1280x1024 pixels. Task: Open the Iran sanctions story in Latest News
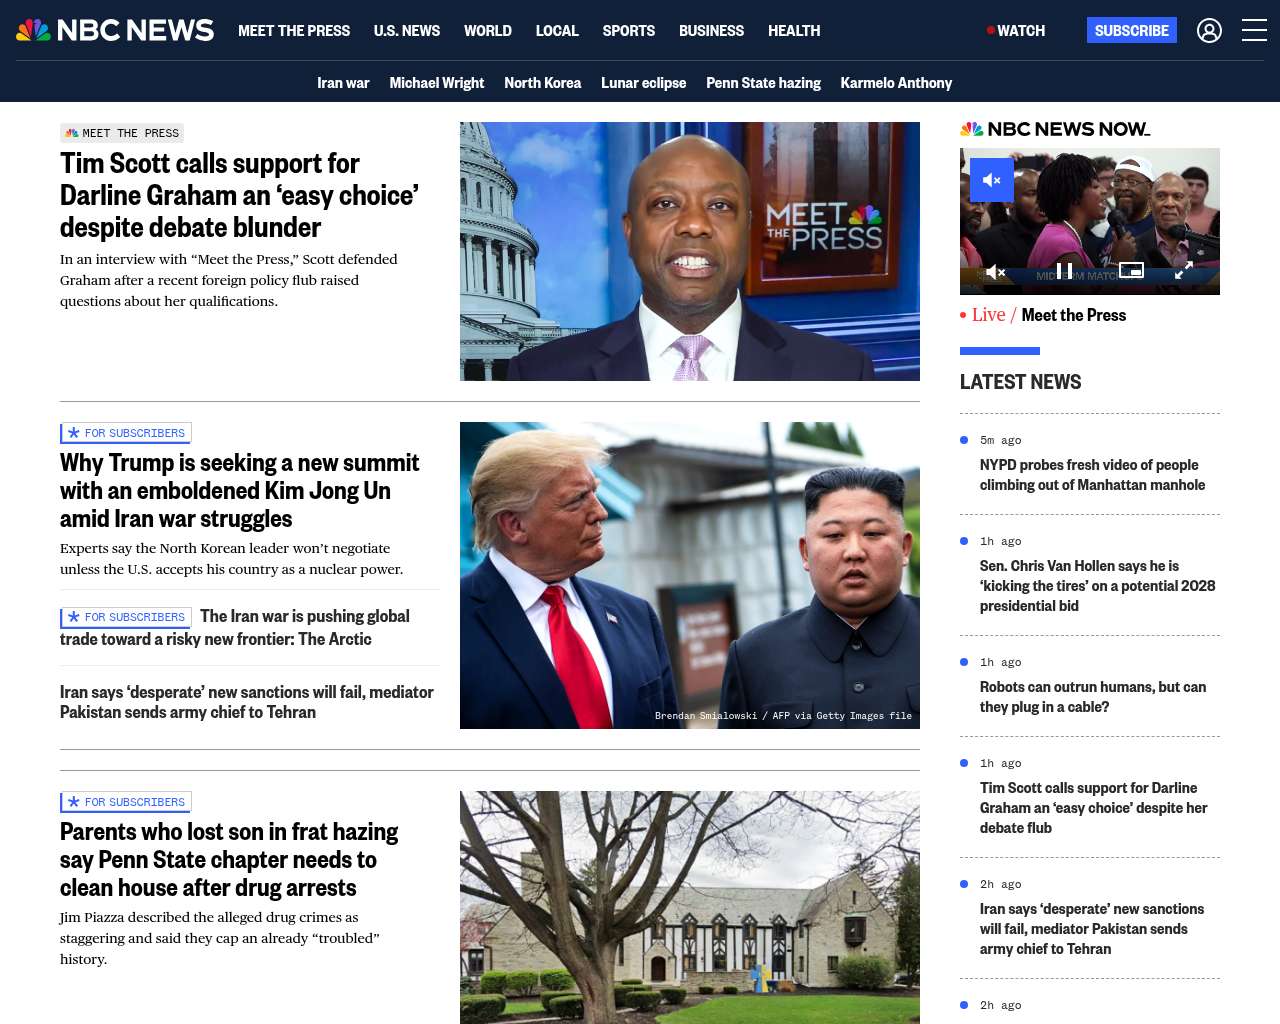coord(1092,929)
